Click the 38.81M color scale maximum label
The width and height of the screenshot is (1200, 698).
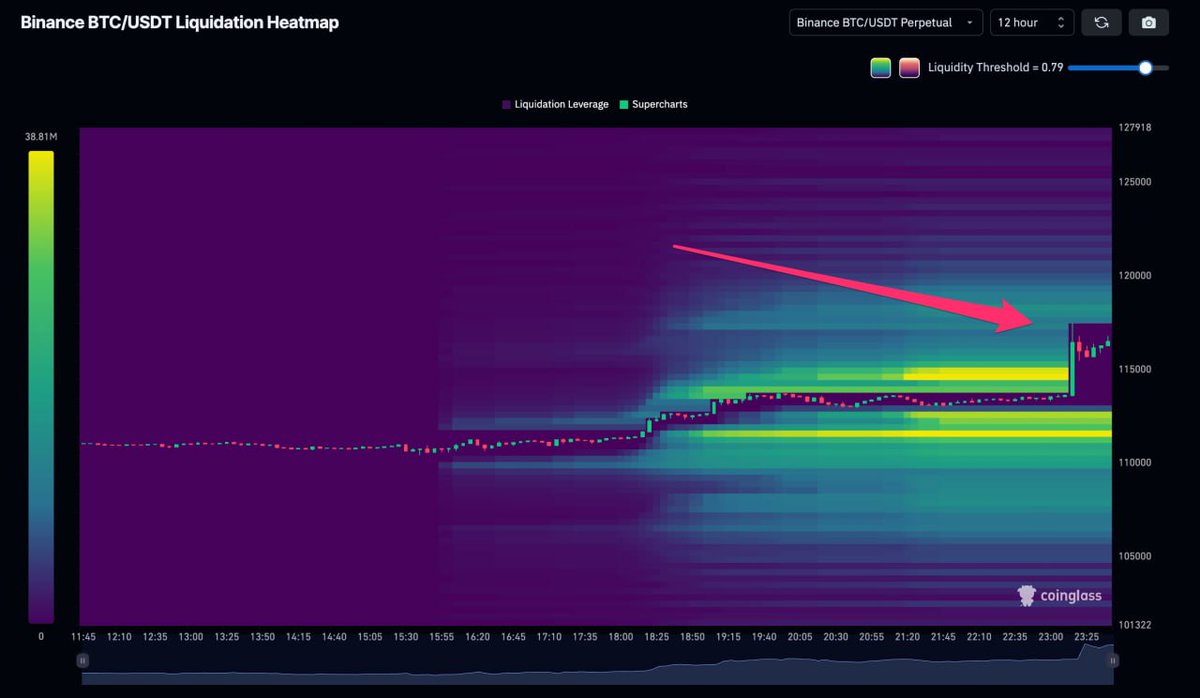coord(41,136)
